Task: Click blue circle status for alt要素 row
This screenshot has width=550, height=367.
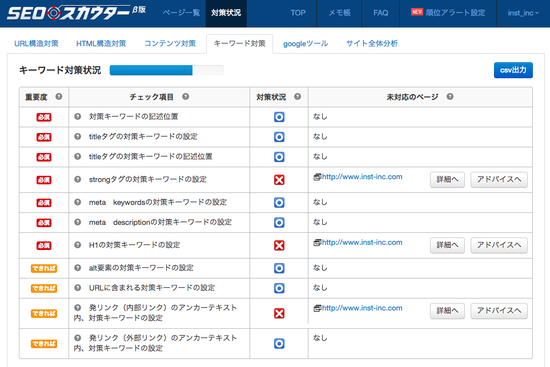Action: click(279, 268)
